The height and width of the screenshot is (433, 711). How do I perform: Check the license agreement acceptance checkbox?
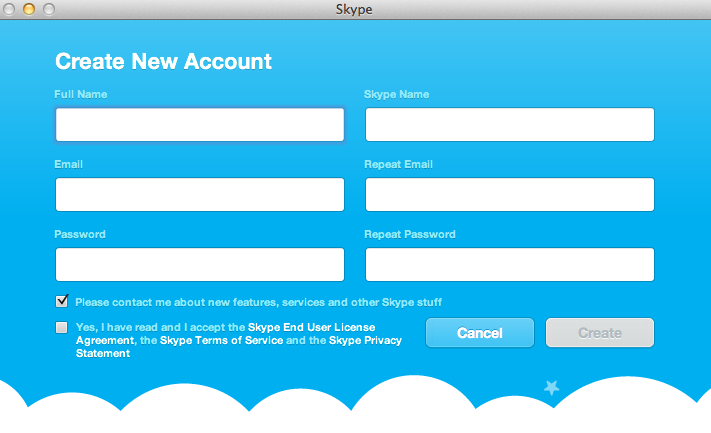tap(61, 327)
